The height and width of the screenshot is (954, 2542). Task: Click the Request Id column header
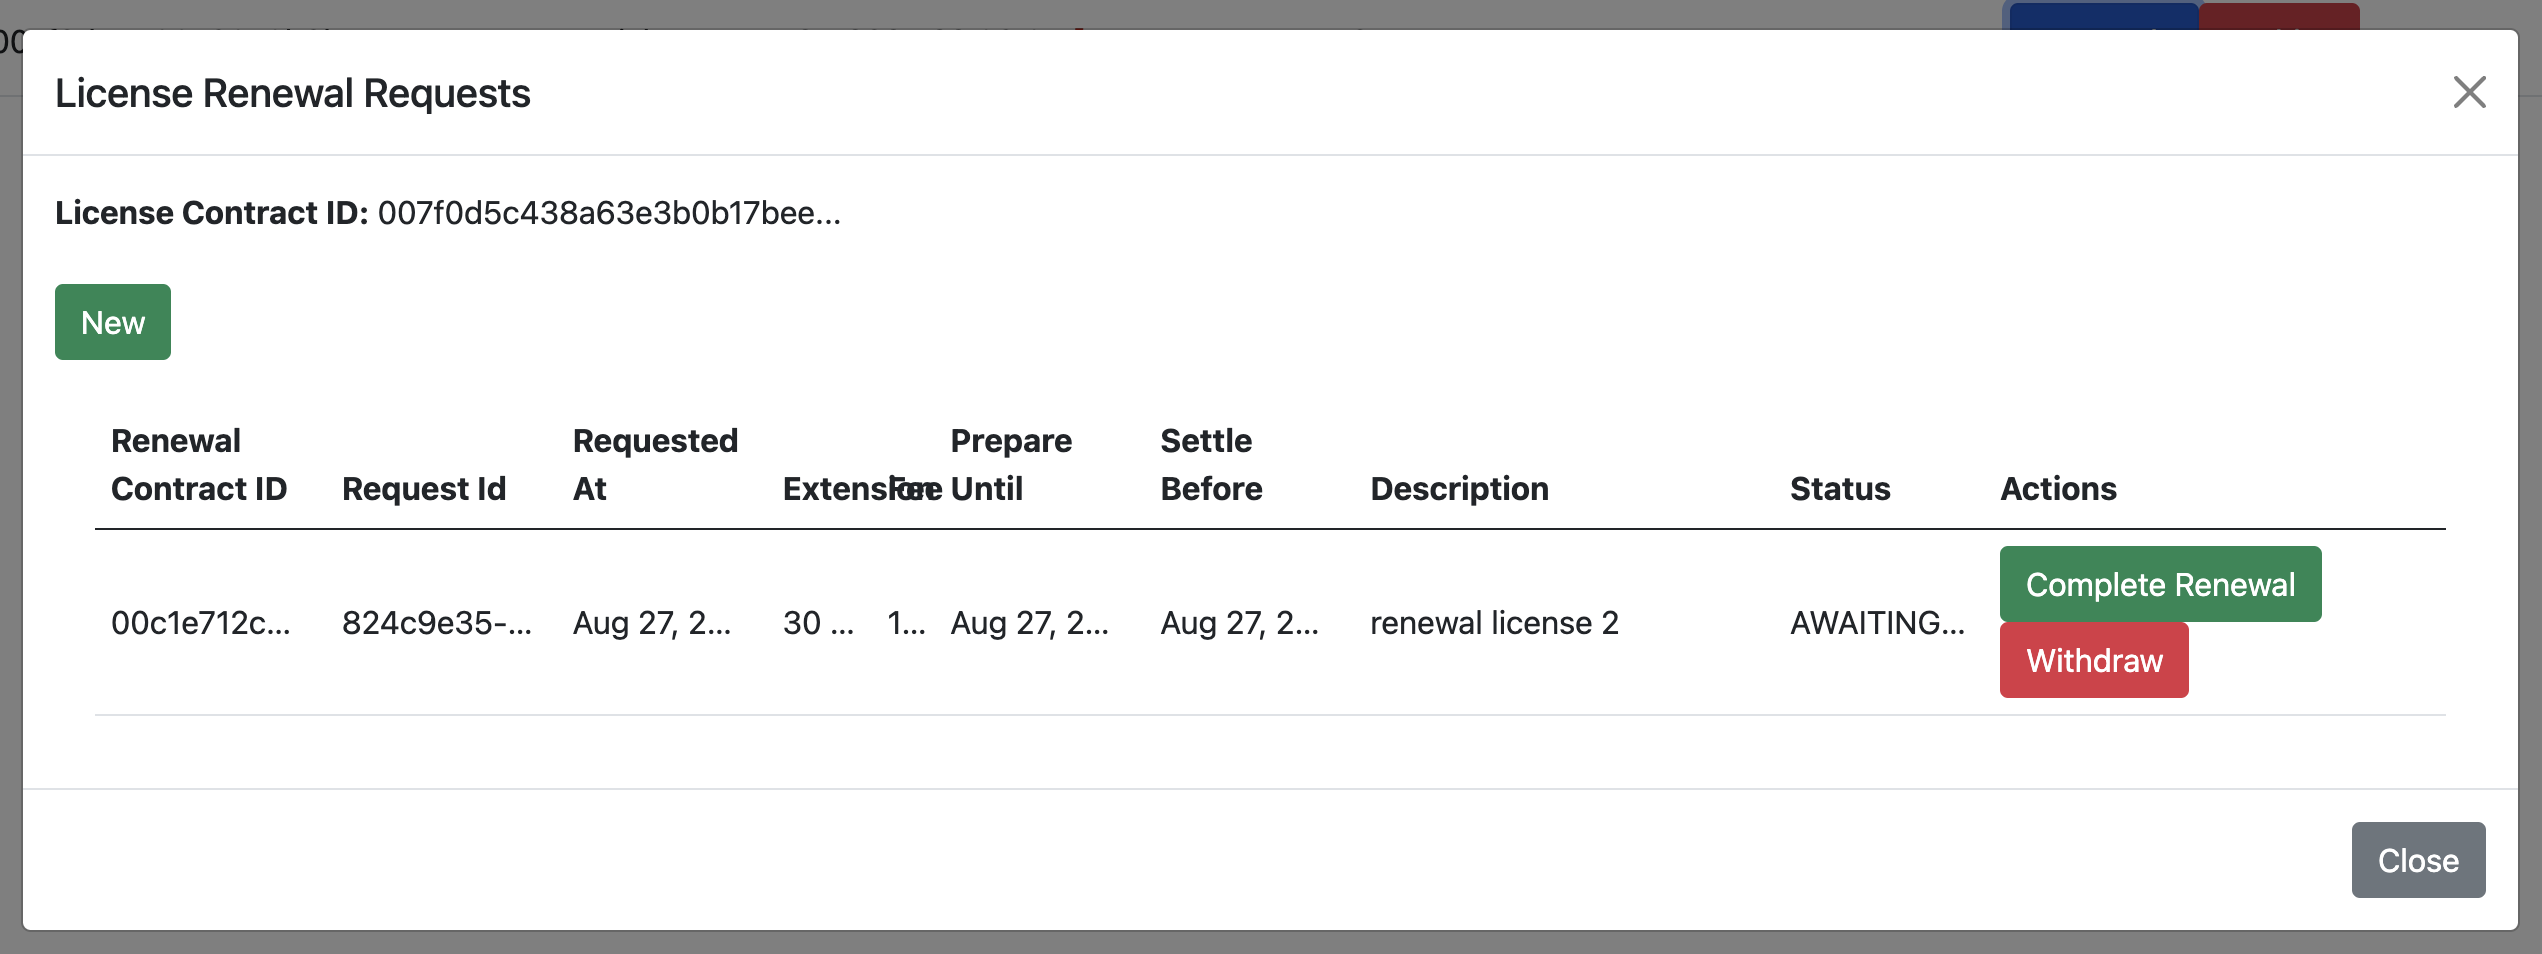[x=424, y=489]
